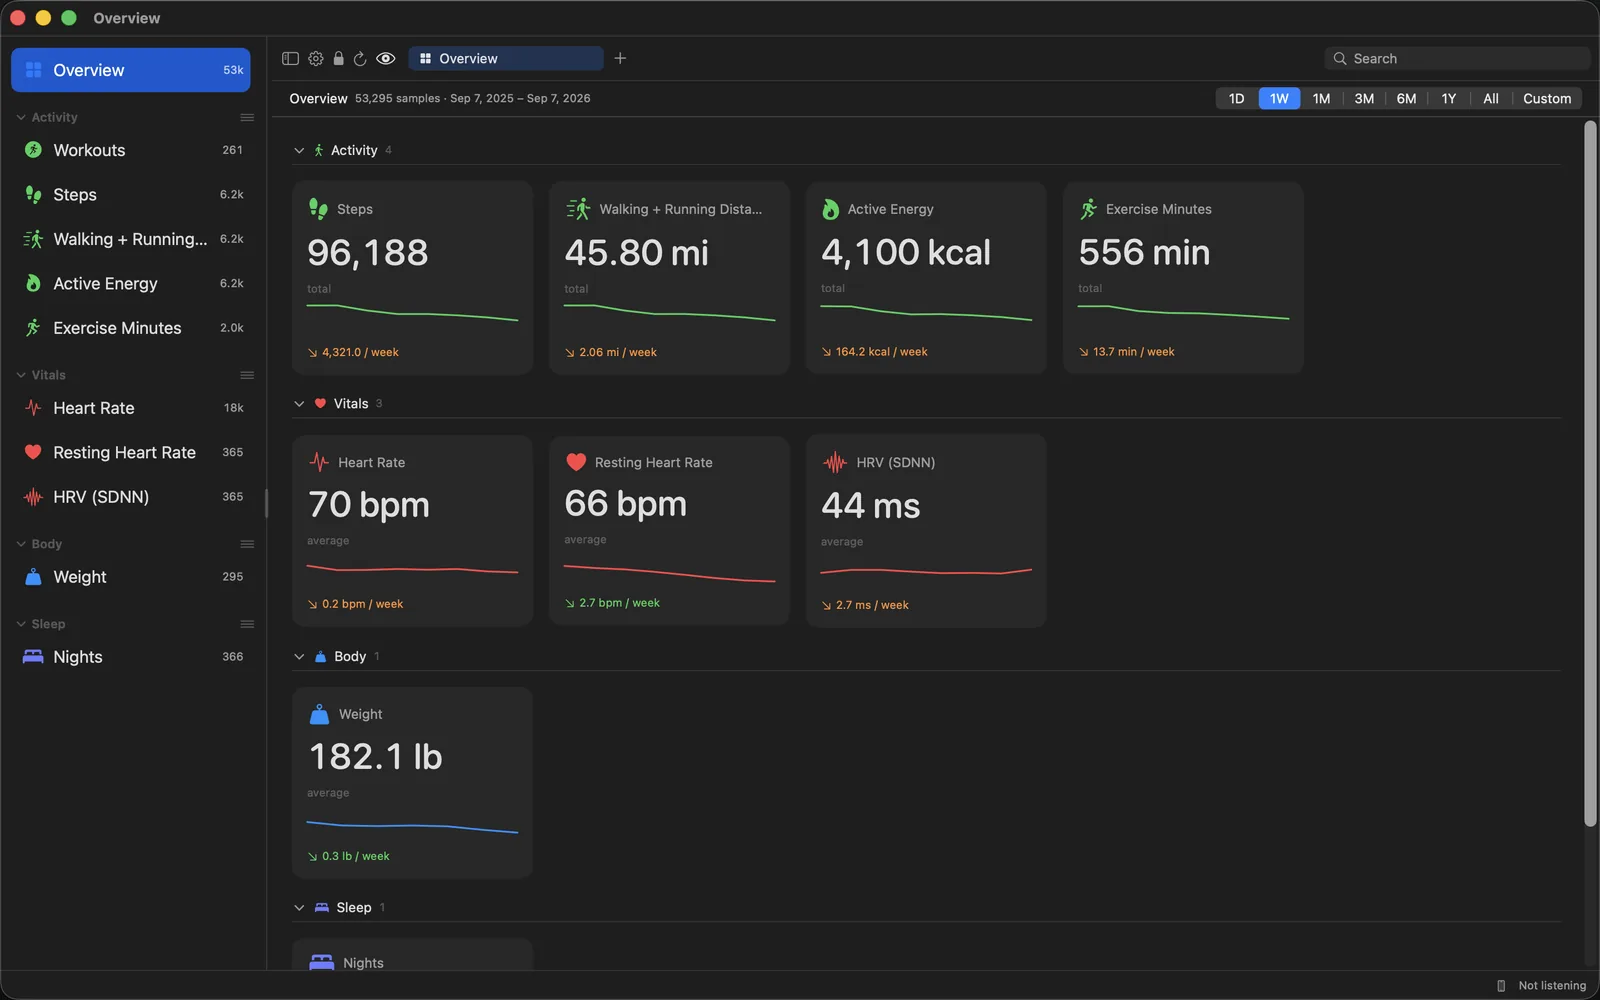Click the refresh icon in toolbar
1600x1000 pixels.
(x=360, y=58)
